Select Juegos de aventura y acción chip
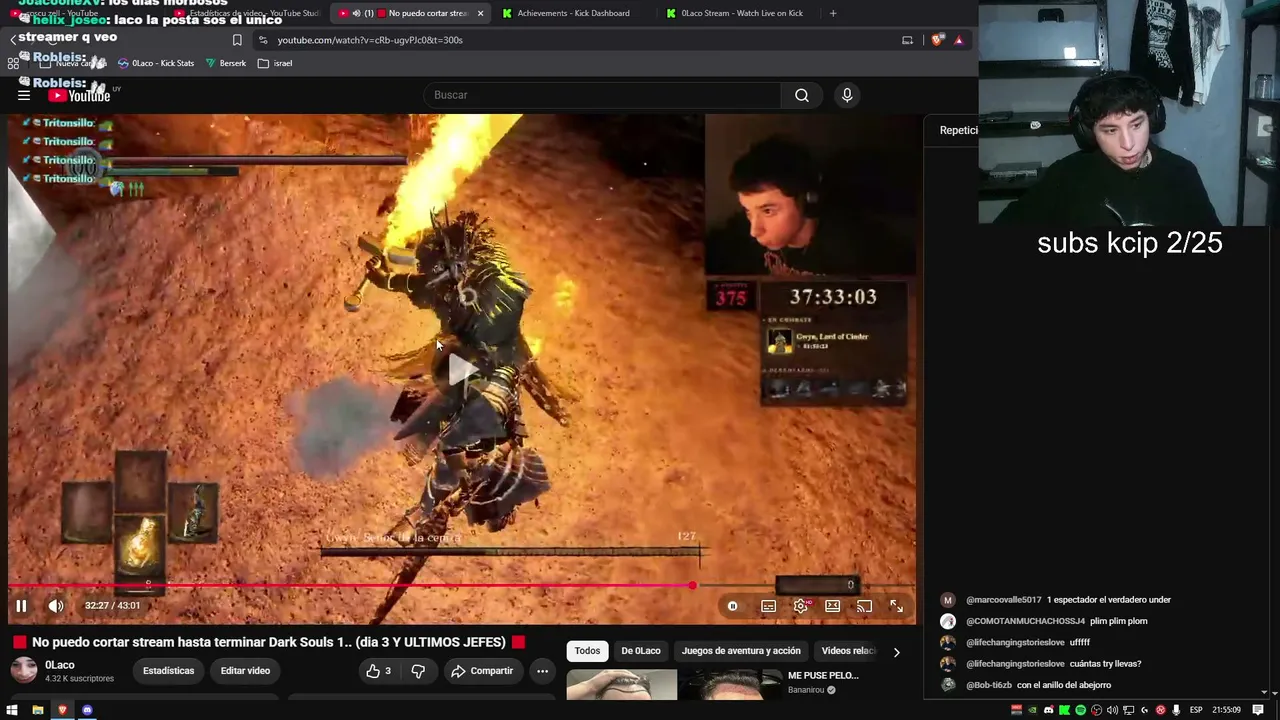Image resolution: width=1280 pixels, height=720 pixels. click(x=741, y=651)
